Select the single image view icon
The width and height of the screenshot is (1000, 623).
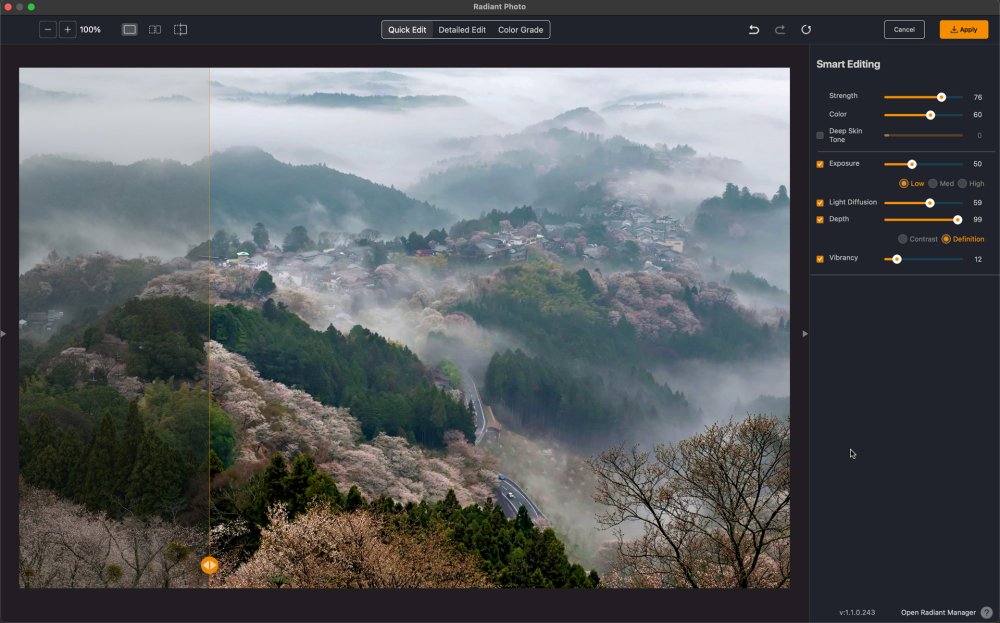pyautogui.click(x=129, y=29)
